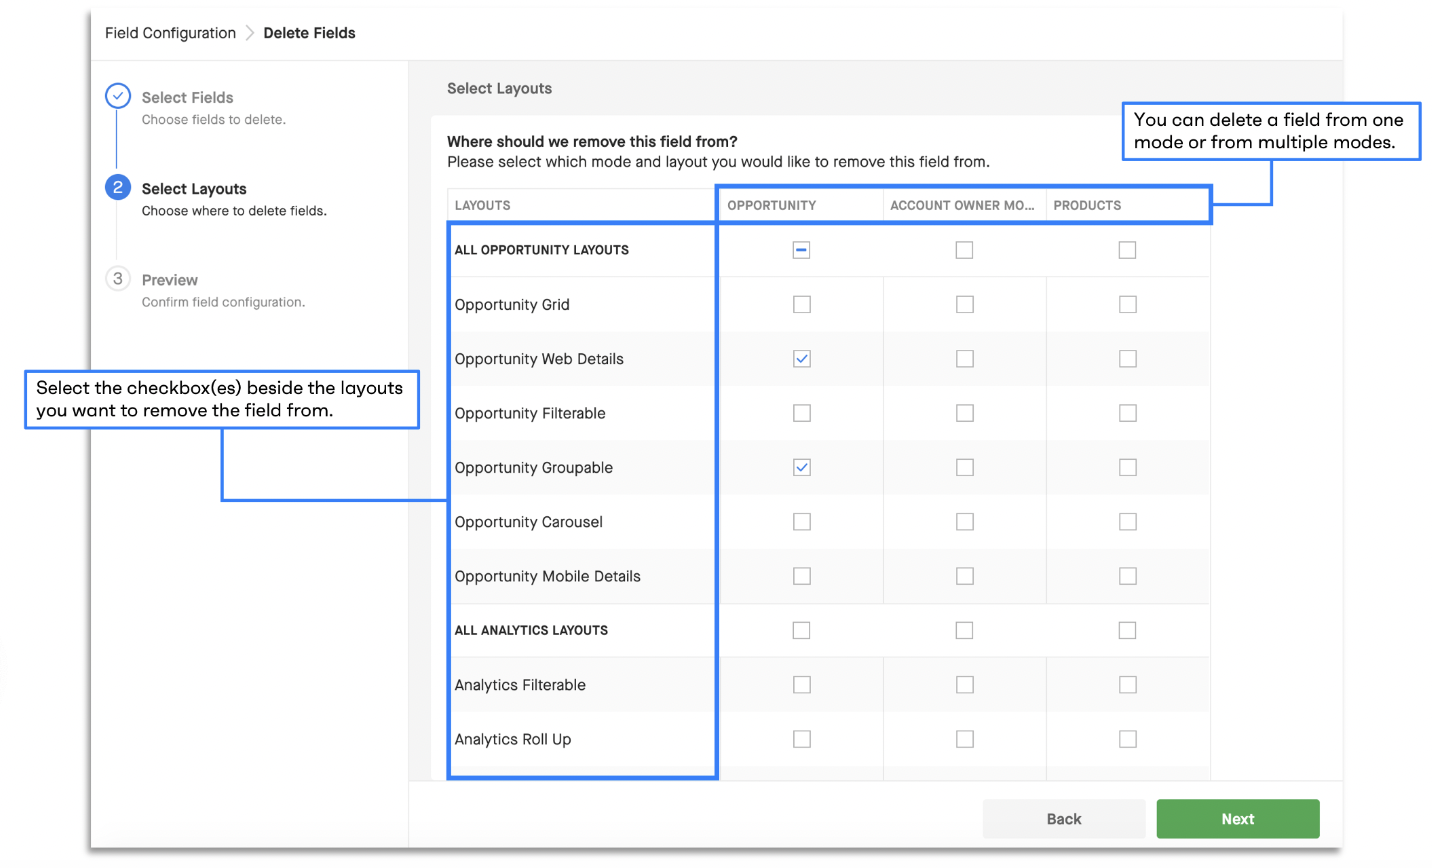Toggle All Opportunity Layouts checkbox under Opportunity column

[x=801, y=250]
